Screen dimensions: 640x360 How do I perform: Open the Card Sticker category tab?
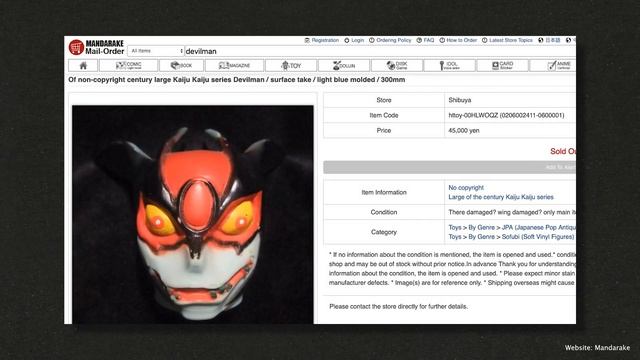[x=502, y=65]
